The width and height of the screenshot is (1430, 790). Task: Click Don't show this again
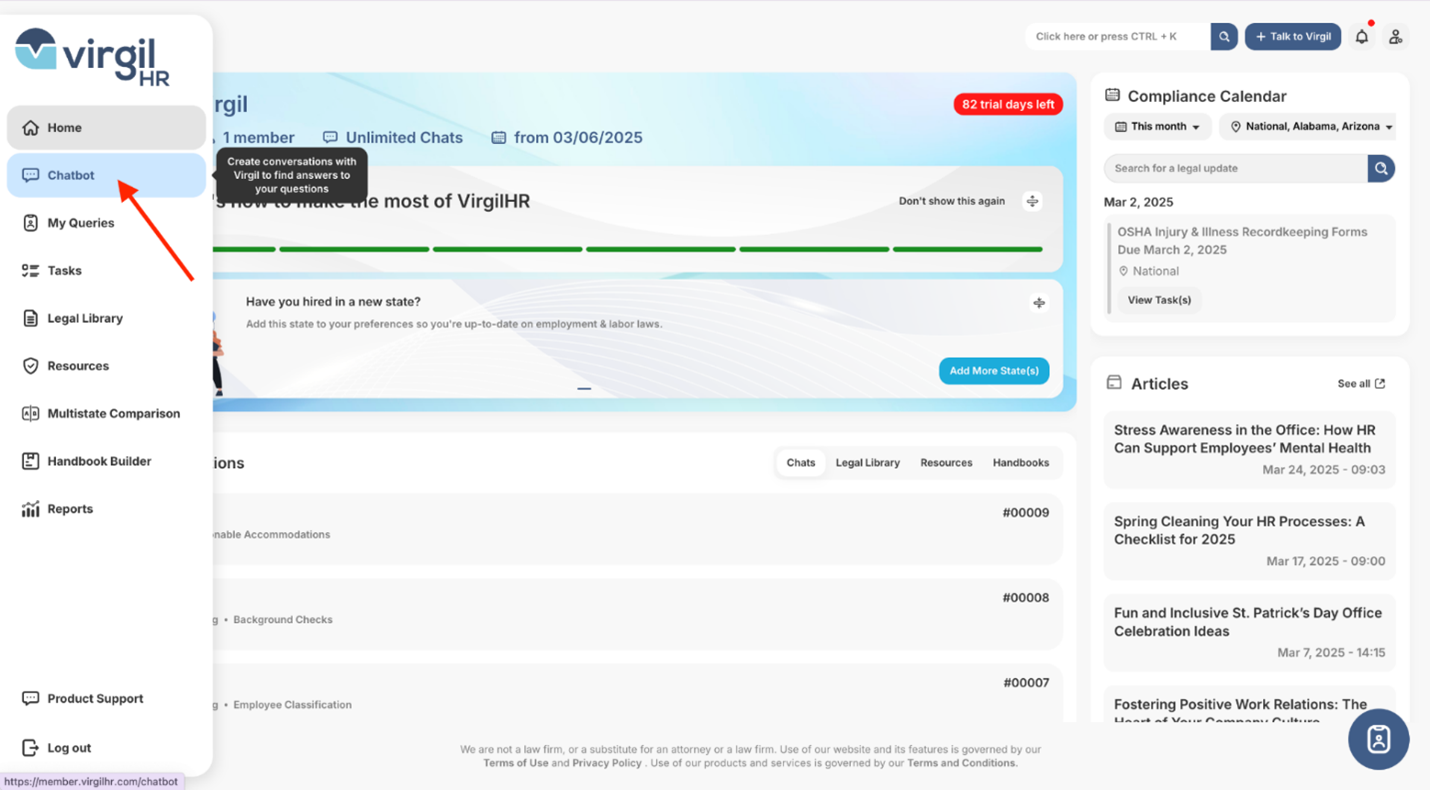(952, 201)
